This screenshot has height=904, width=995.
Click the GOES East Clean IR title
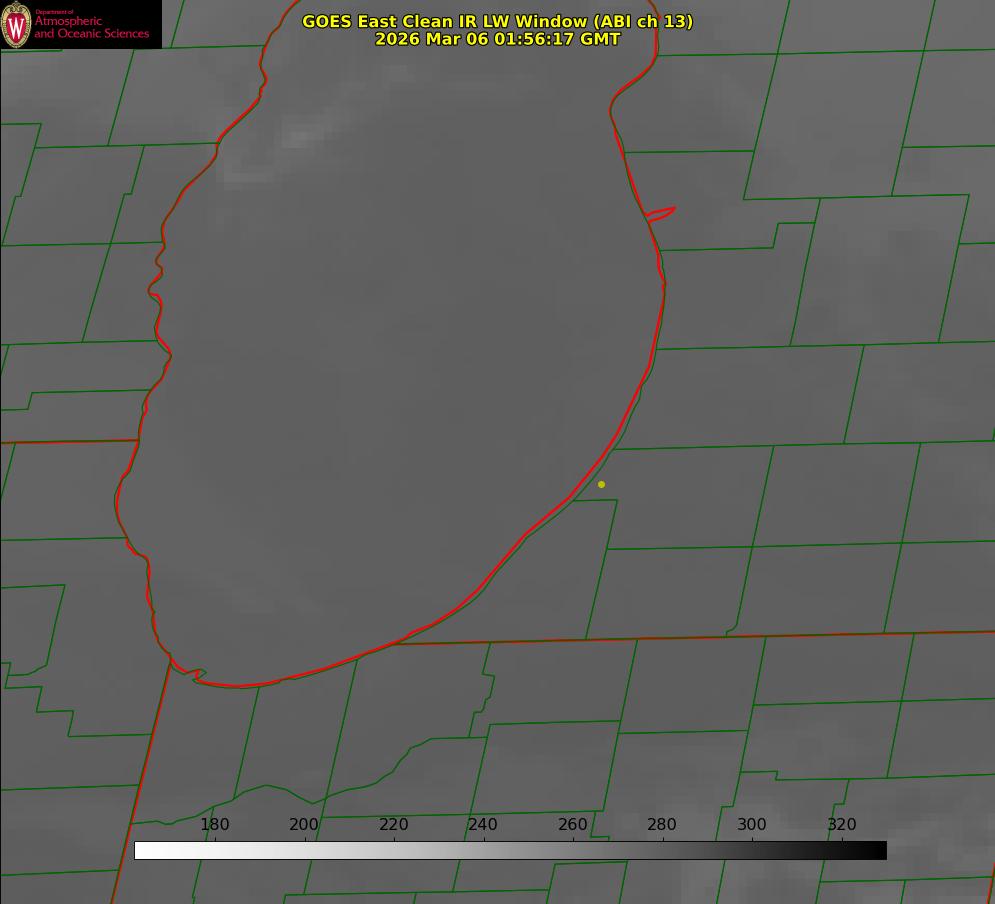[x=498, y=21]
